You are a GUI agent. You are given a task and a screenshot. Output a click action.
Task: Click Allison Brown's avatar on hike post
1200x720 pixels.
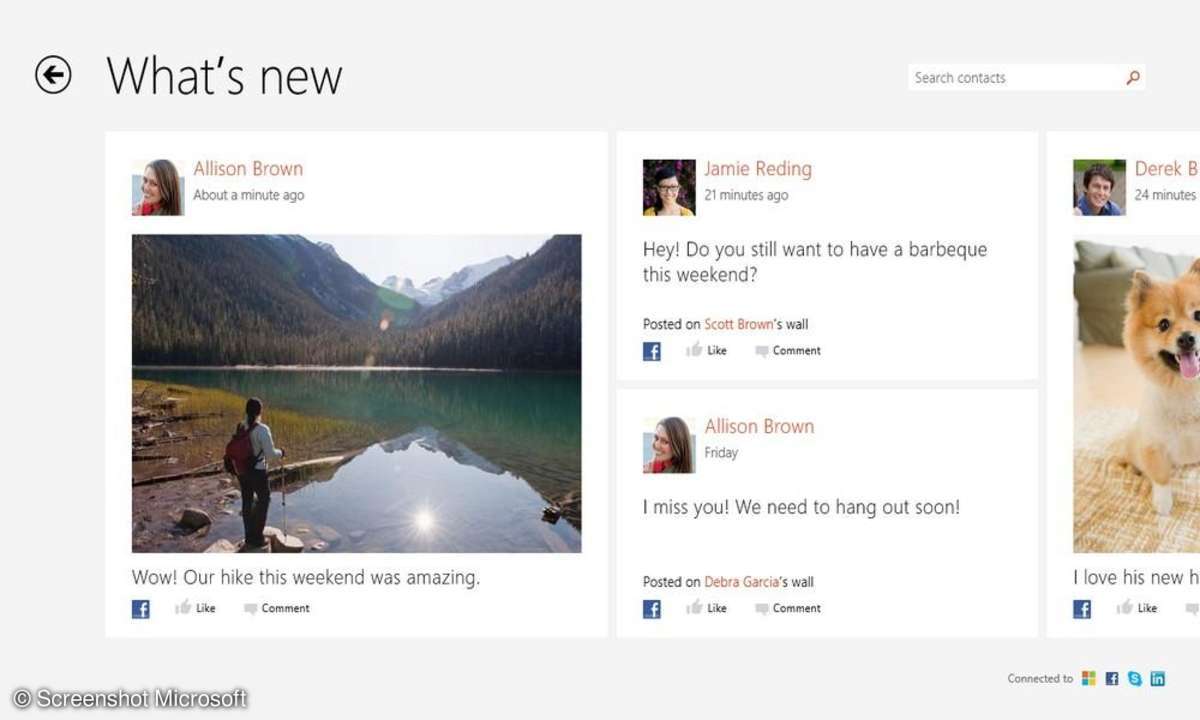pos(158,187)
